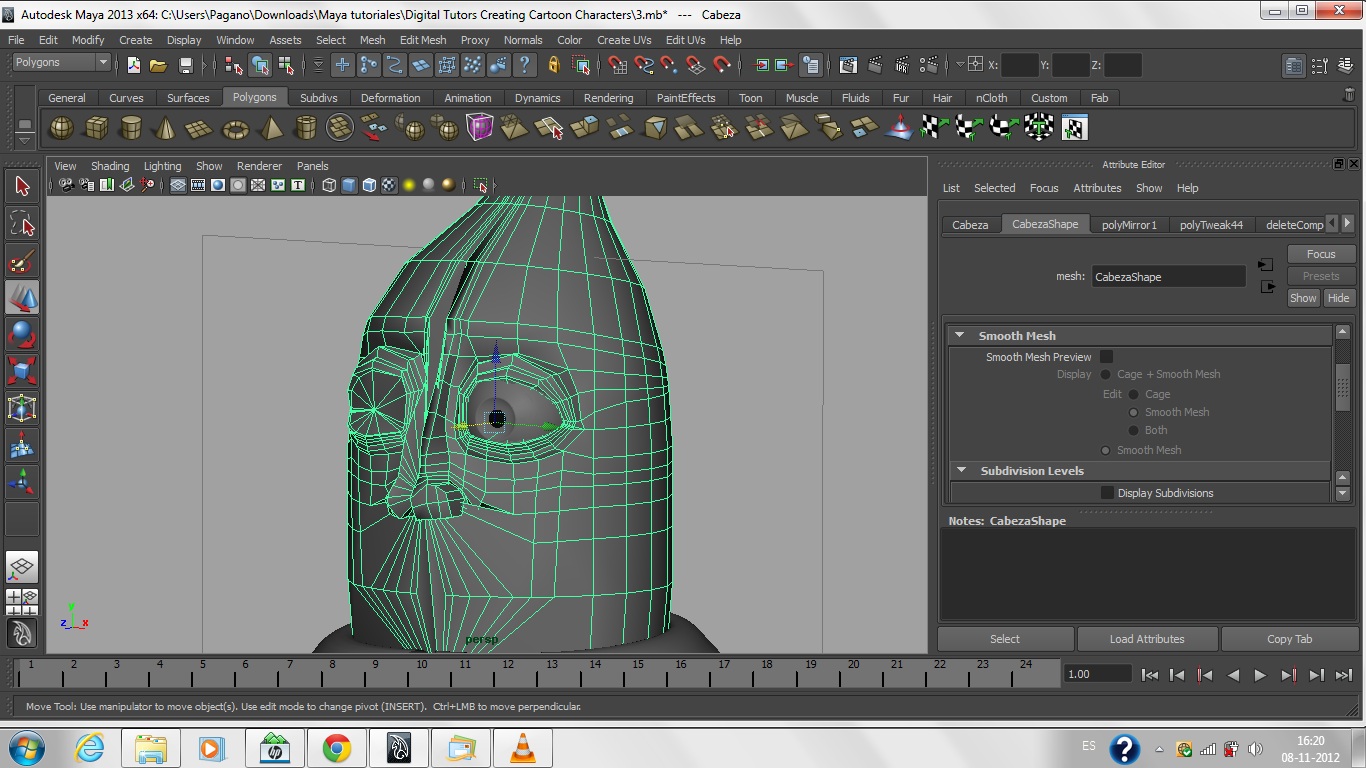Enable the Smooth Mesh Preview checkbox
The height and width of the screenshot is (768, 1366).
(1106, 357)
